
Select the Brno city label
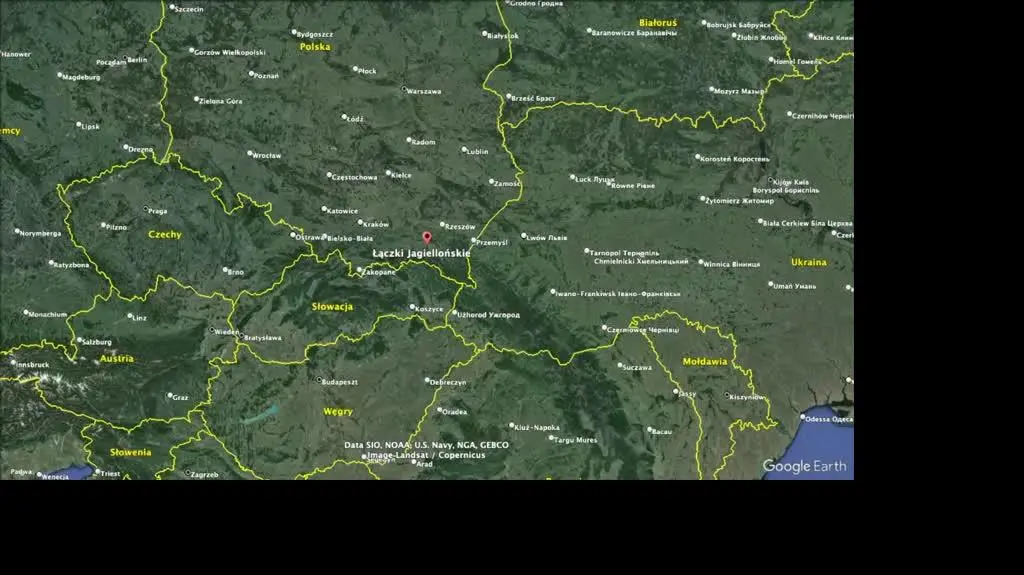point(236,272)
